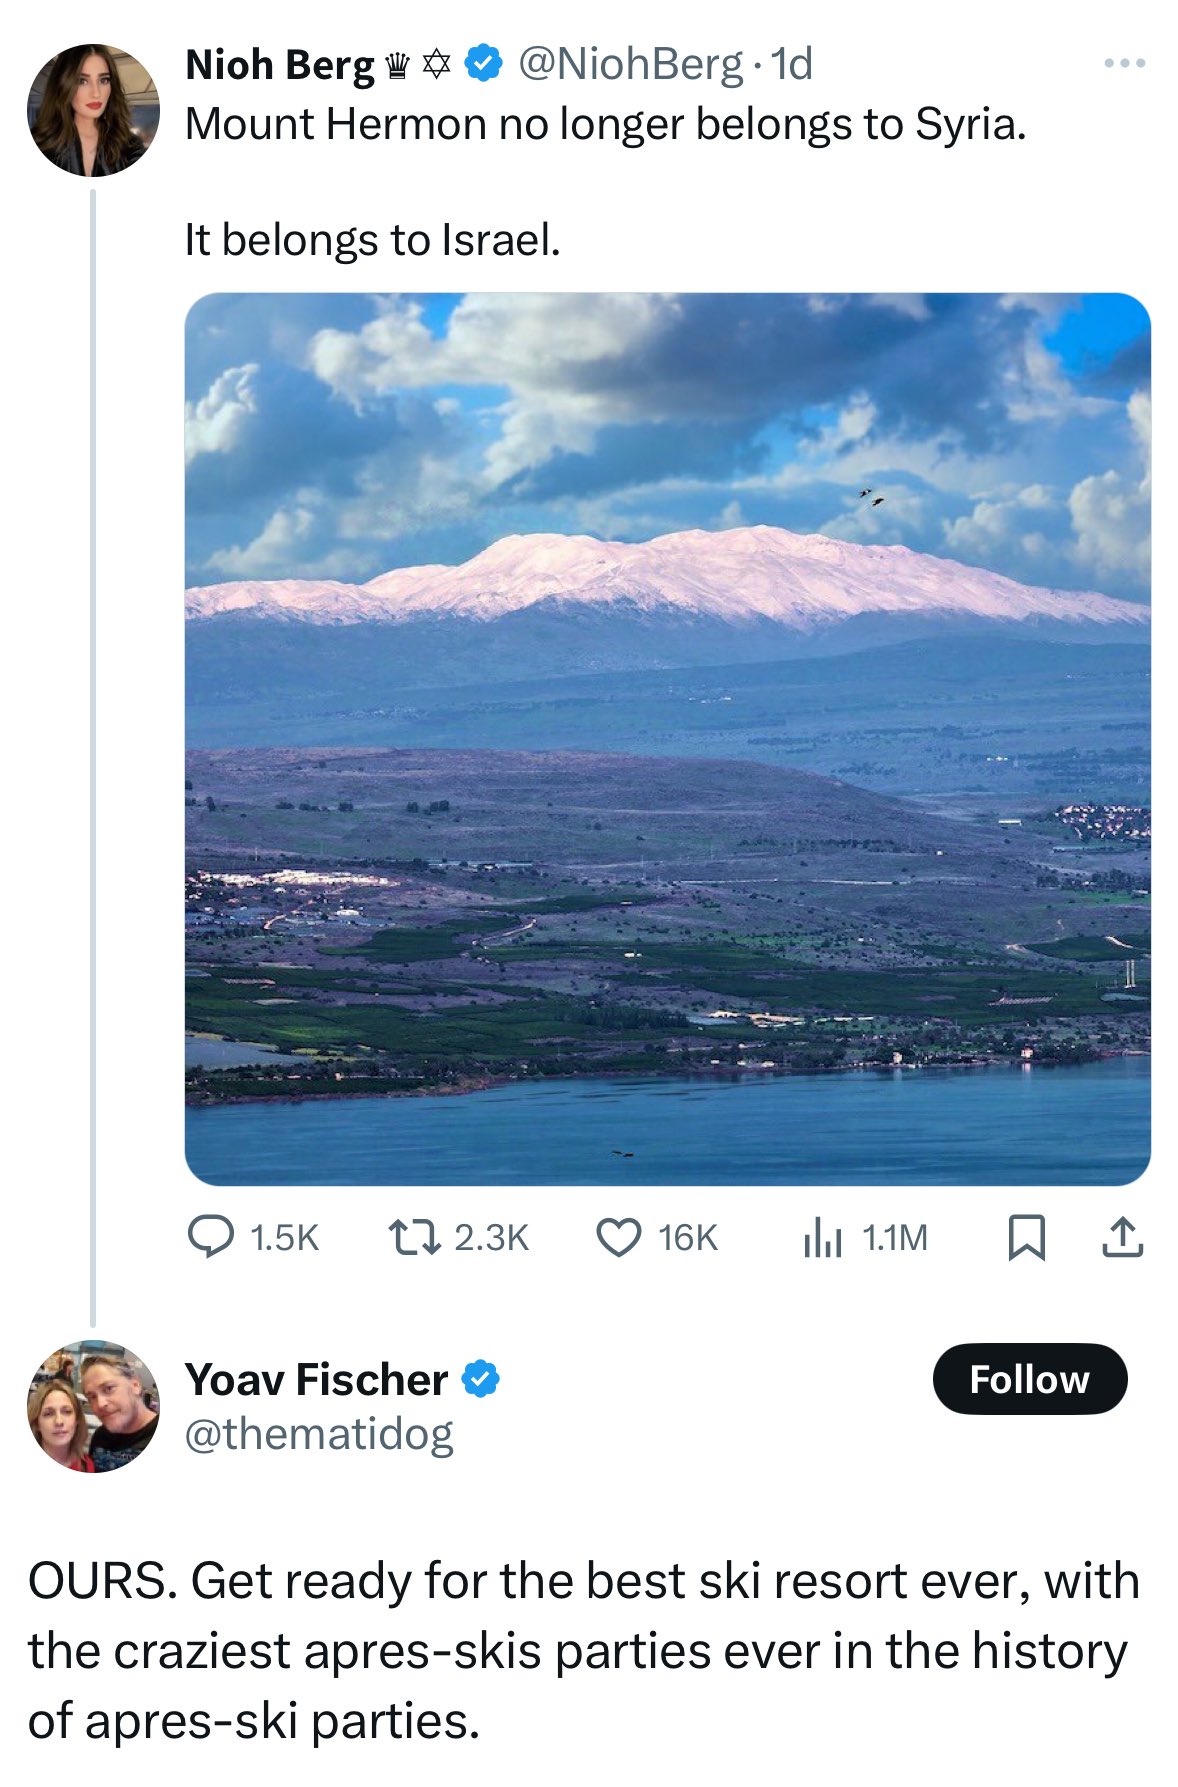Open Yoav Fischer's profile picture
Viewport: 1178px width, 1787px height.
pyautogui.click(x=93, y=1406)
